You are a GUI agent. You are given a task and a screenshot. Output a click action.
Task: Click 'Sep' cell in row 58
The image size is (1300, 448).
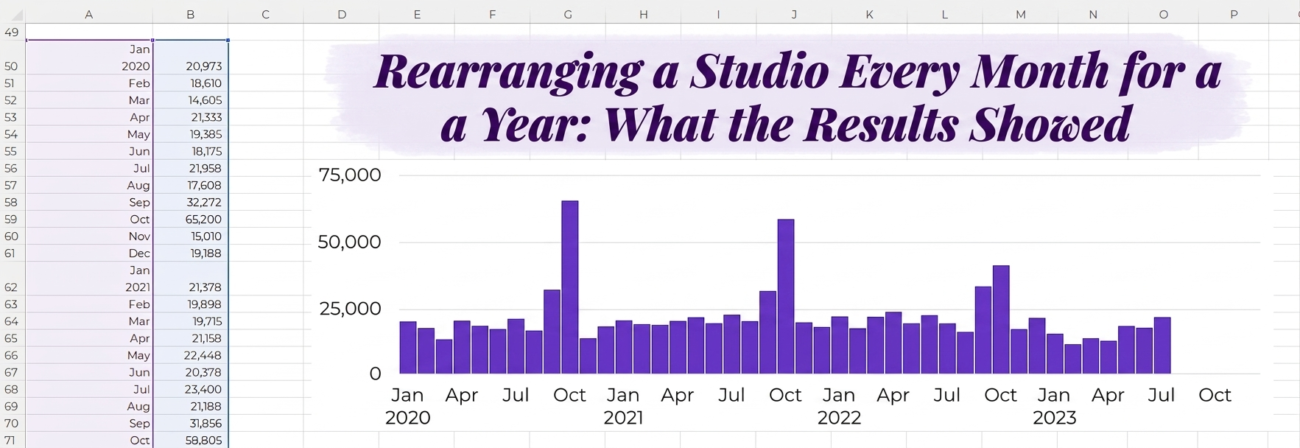pos(90,202)
